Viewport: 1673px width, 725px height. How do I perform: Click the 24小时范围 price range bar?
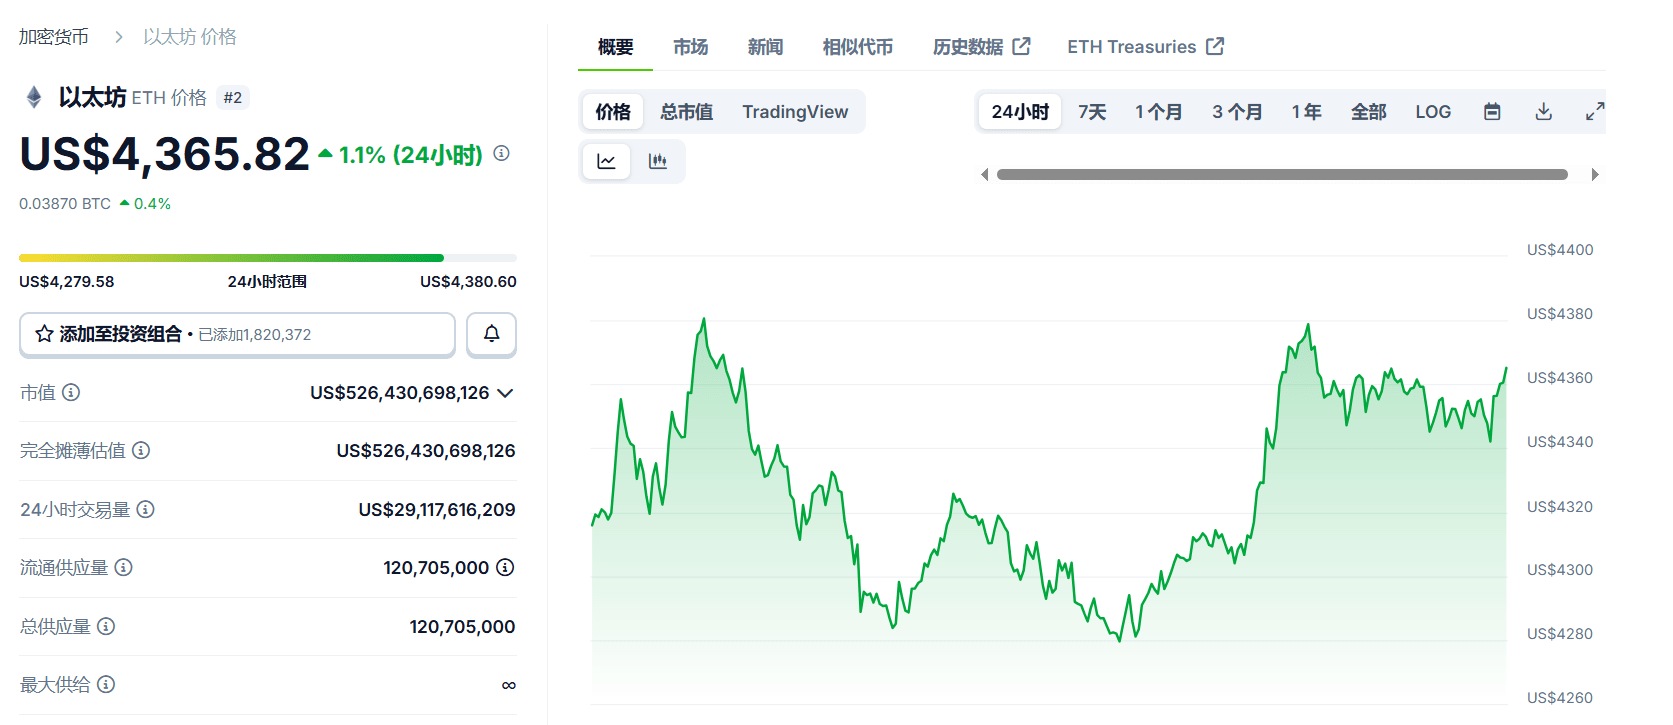(268, 258)
